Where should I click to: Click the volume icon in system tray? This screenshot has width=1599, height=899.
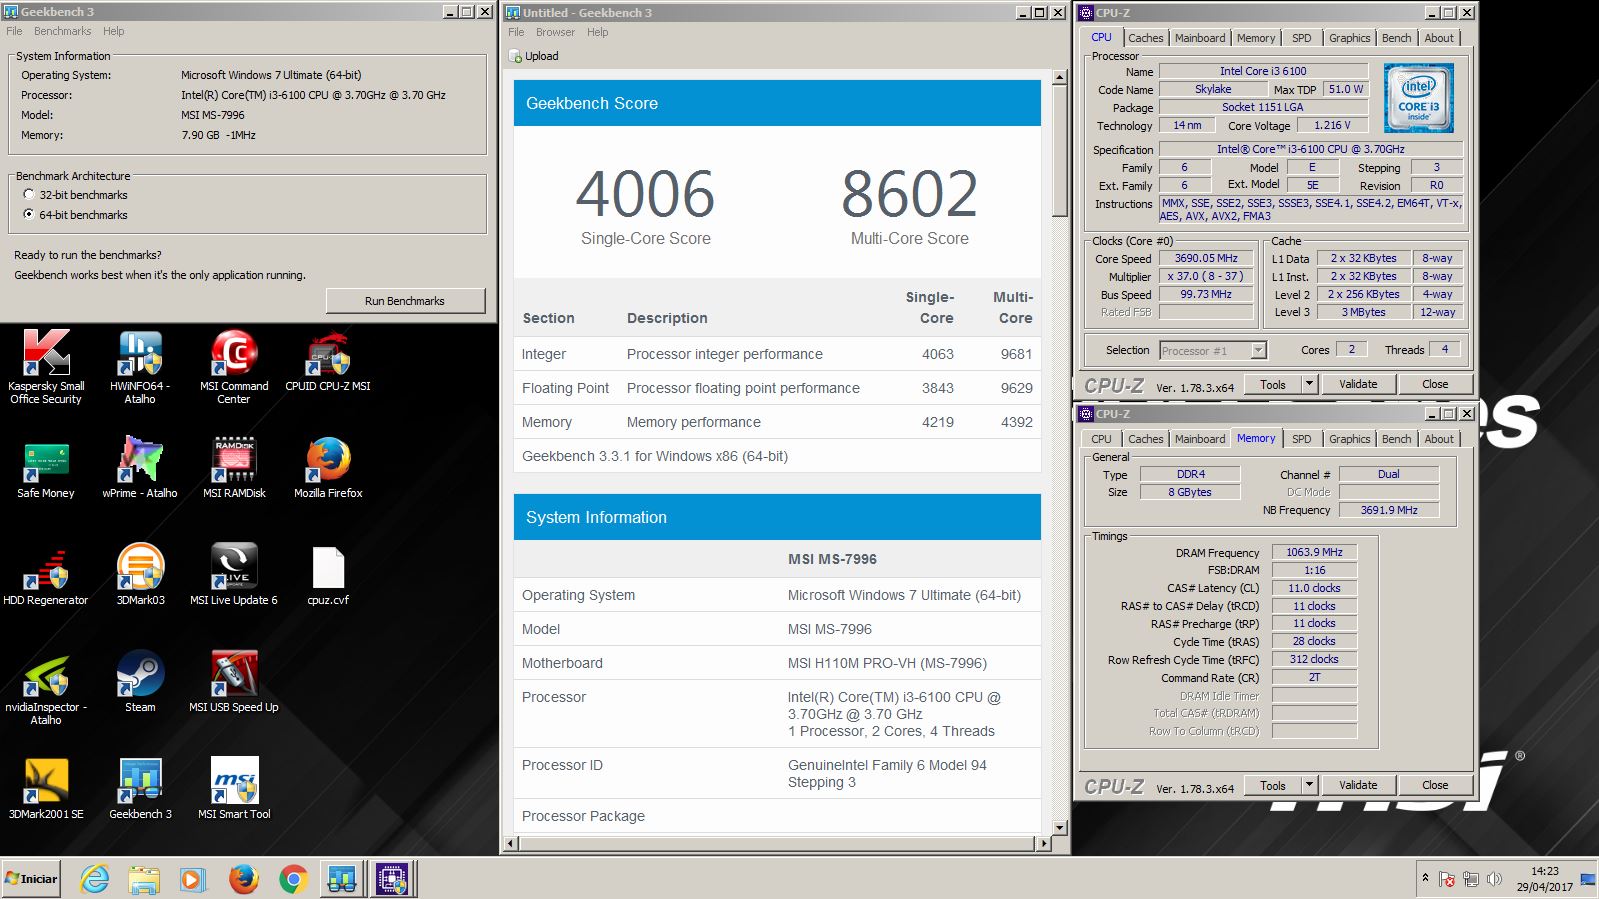click(x=1494, y=879)
